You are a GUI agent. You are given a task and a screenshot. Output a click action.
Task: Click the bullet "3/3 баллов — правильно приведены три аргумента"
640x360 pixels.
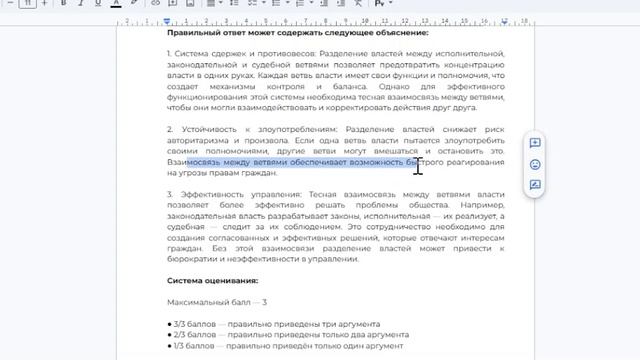click(273, 324)
